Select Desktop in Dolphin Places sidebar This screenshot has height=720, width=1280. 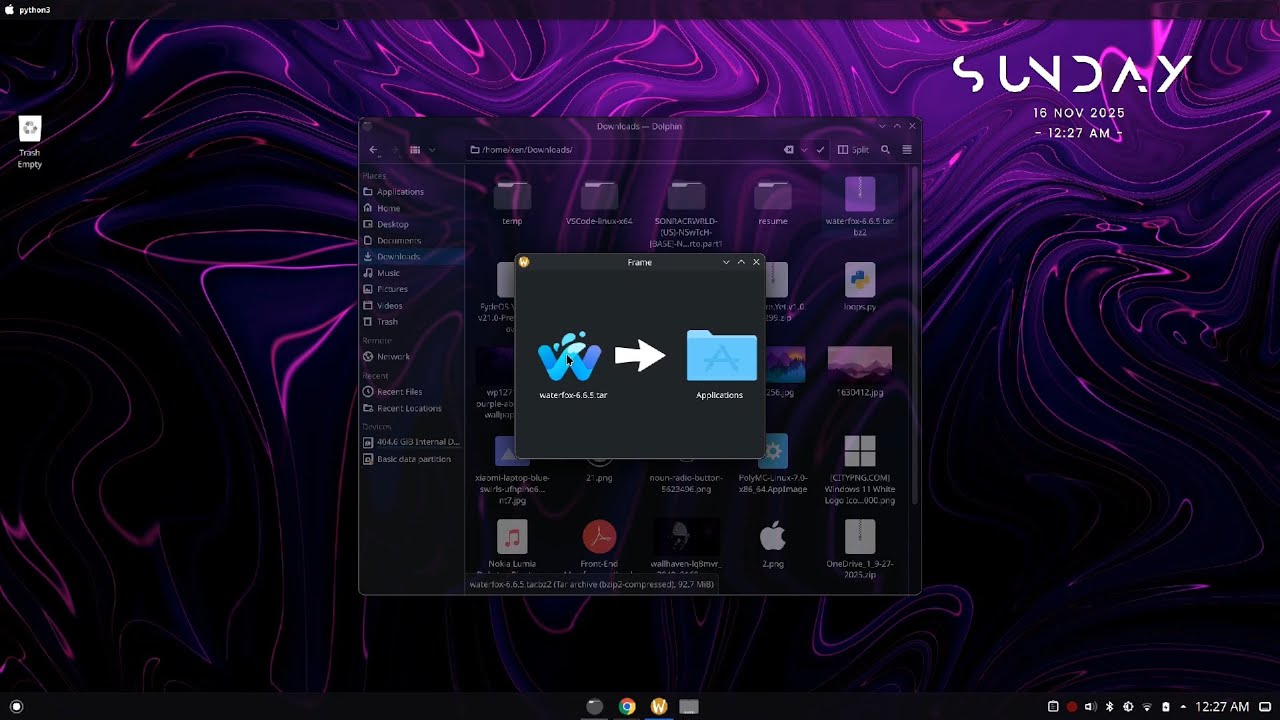tap(413, 224)
